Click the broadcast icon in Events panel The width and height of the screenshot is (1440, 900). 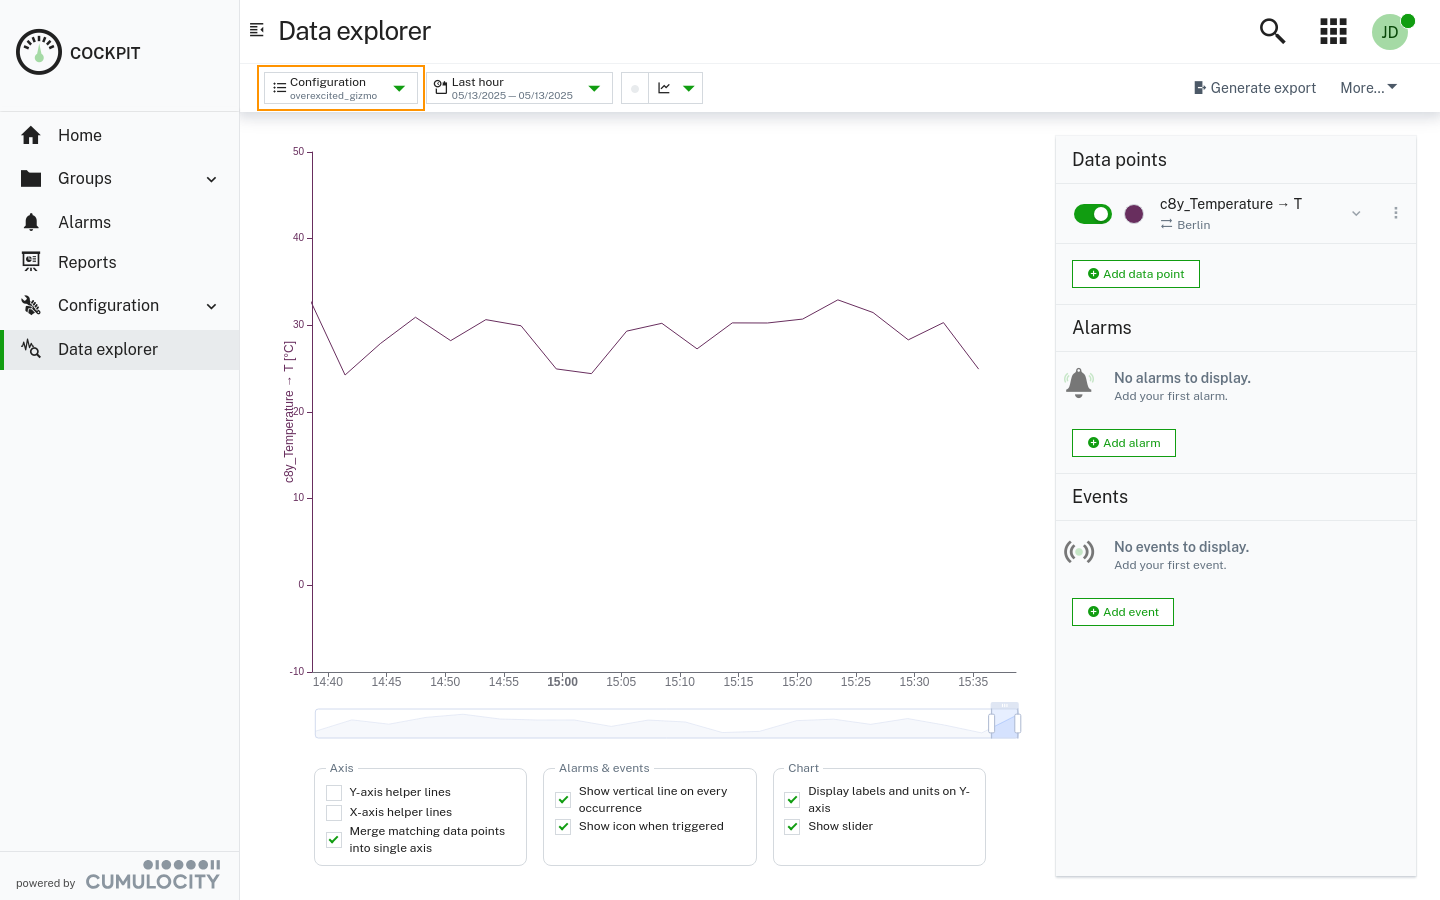pyautogui.click(x=1079, y=552)
